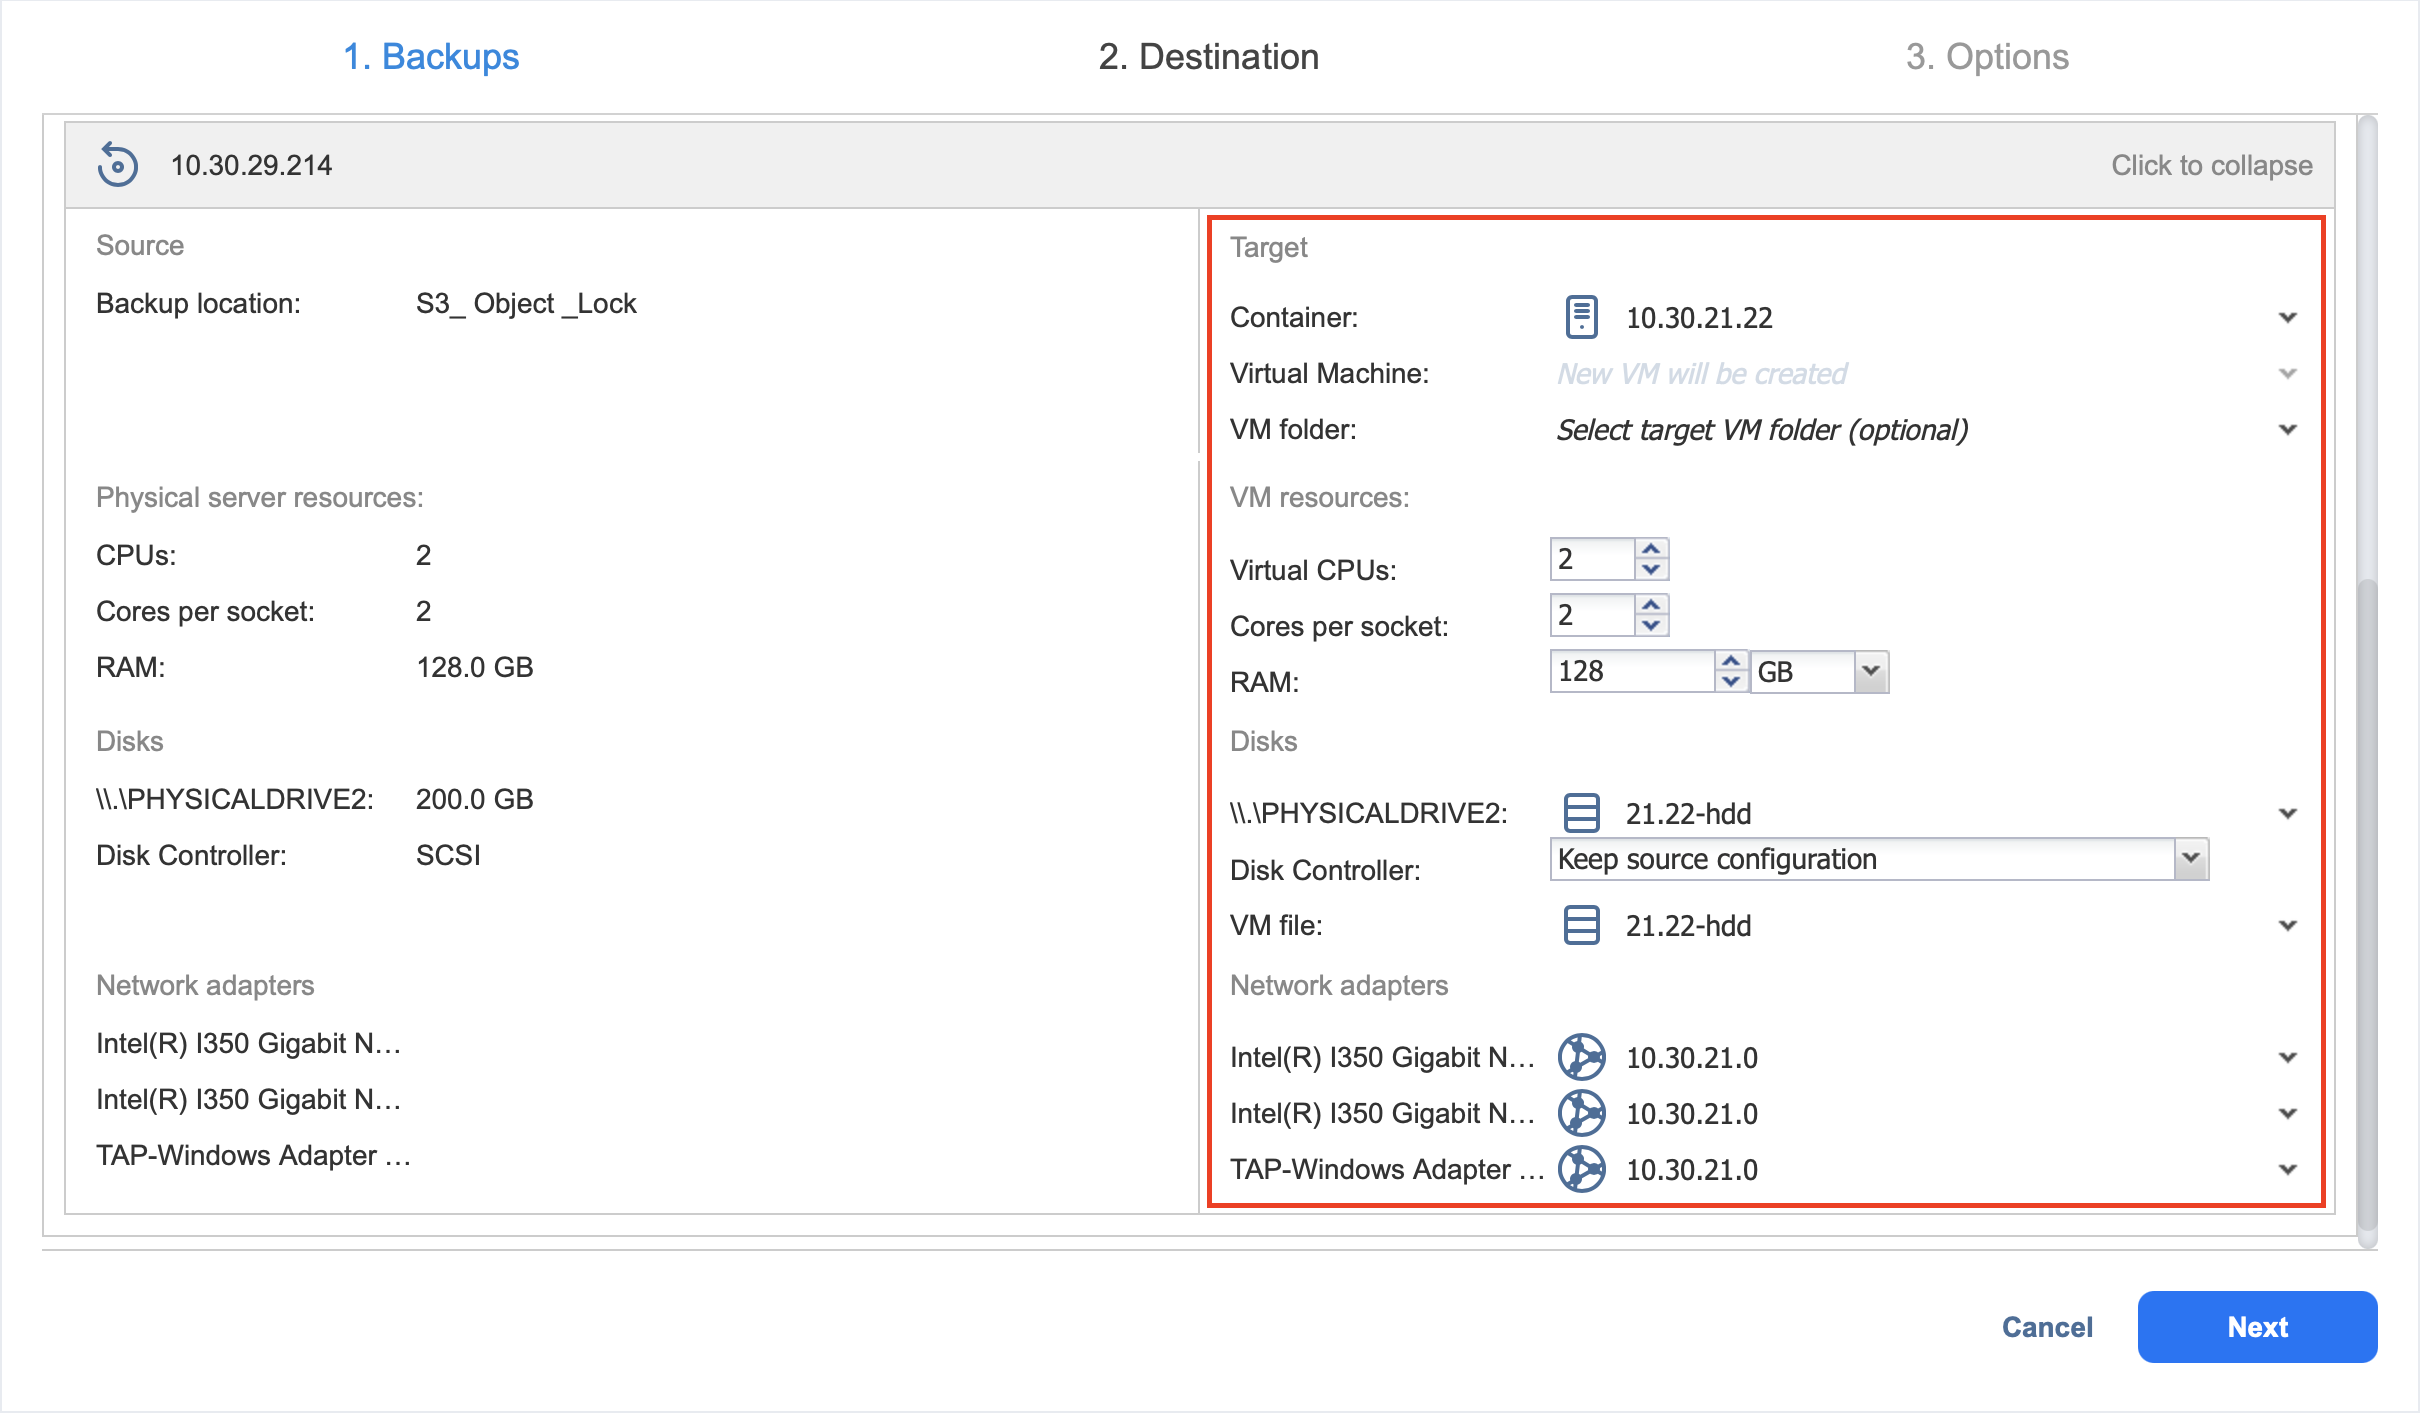This screenshot has width=2420, height=1413.
Task: Expand the VM folder selection dropdown
Action: click(x=2287, y=430)
